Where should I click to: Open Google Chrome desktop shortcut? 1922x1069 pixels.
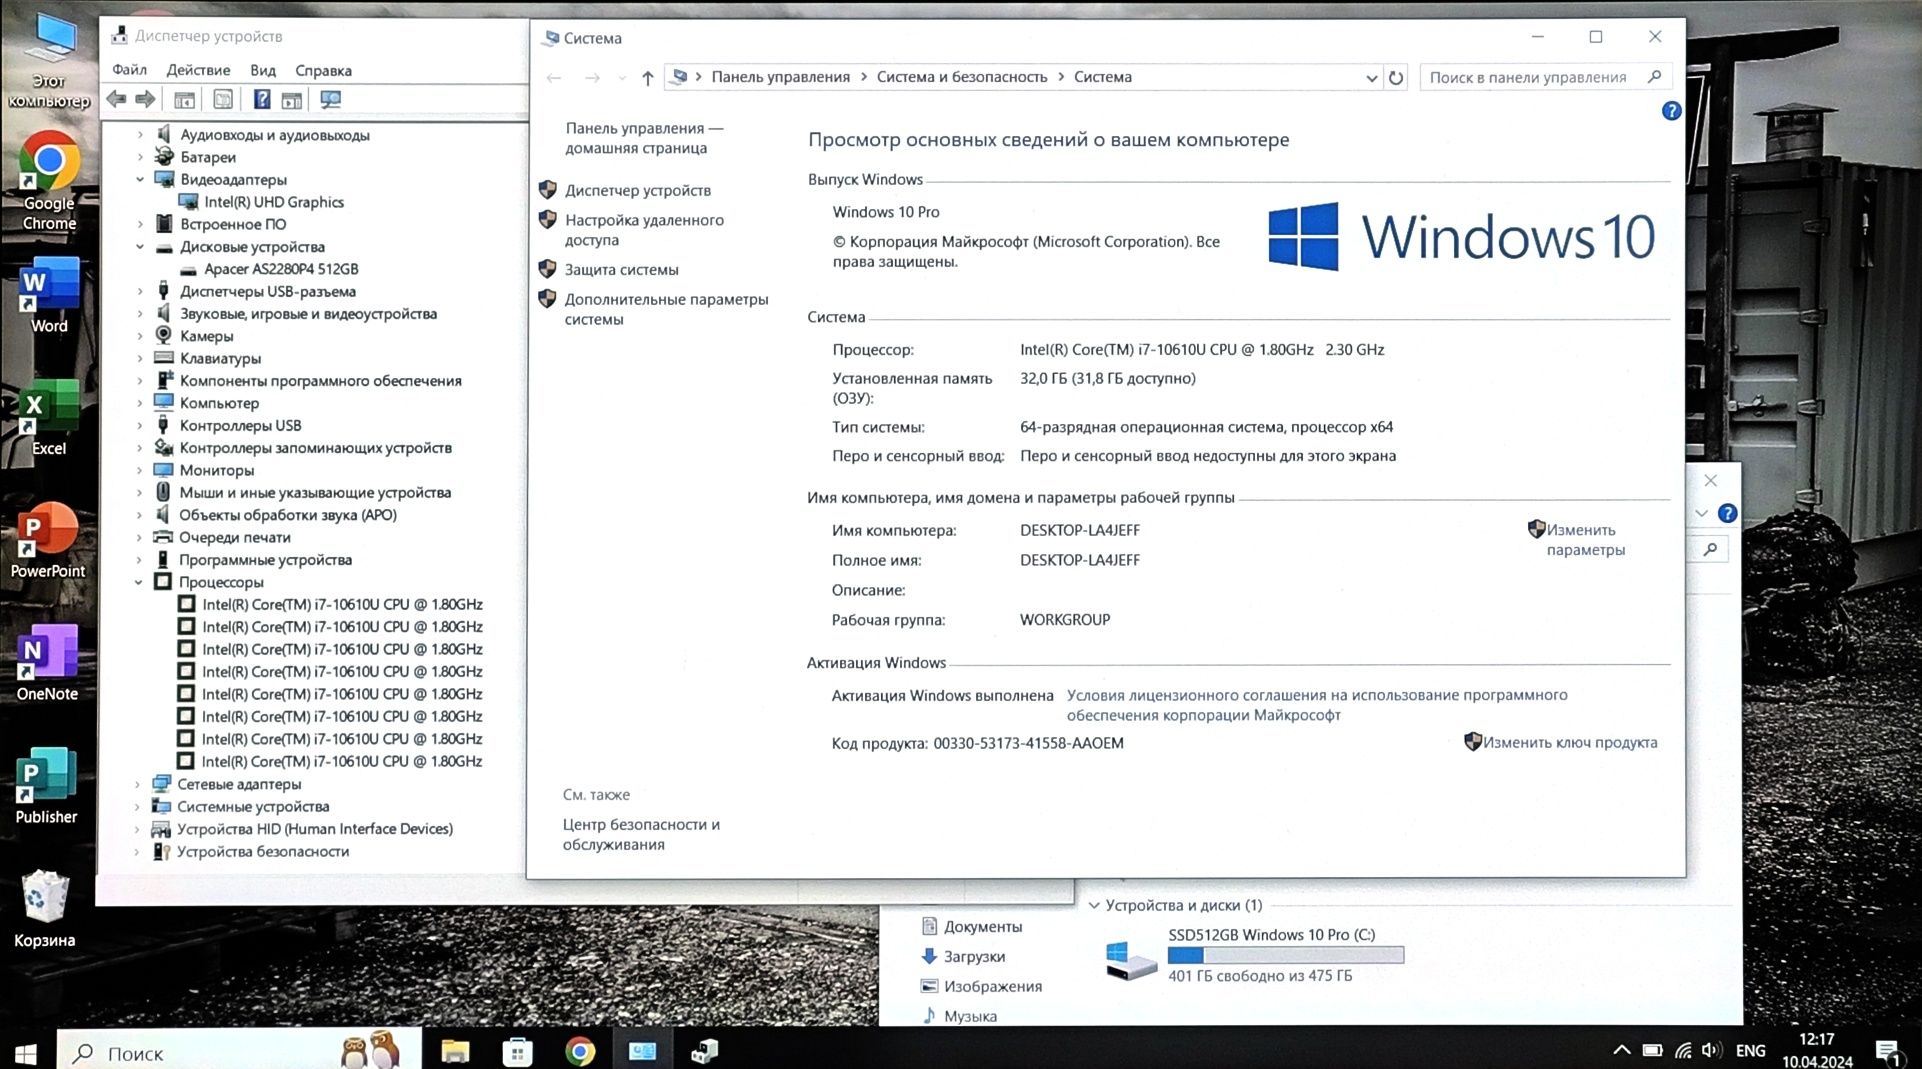[48, 180]
